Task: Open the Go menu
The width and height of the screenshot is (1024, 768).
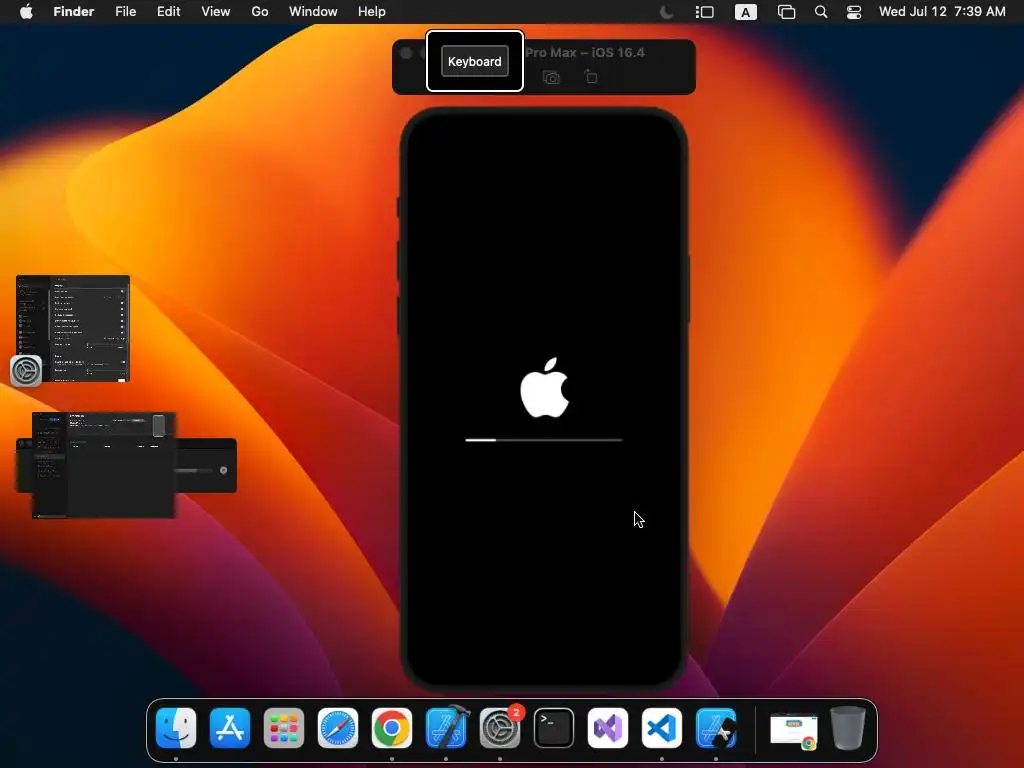Action: click(260, 12)
